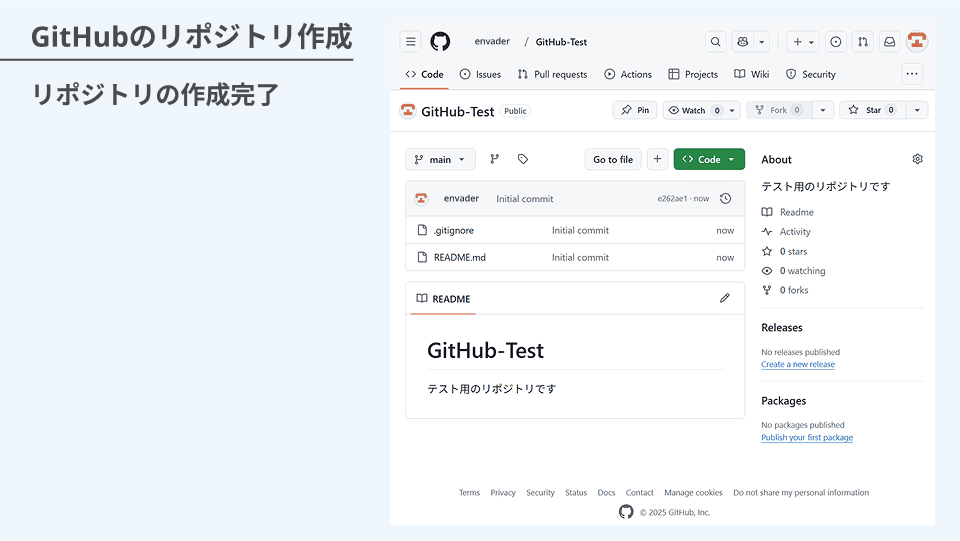The width and height of the screenshot is (960, 541).
Task: Open the plus create-new dropdown
Action: (803, 42)
